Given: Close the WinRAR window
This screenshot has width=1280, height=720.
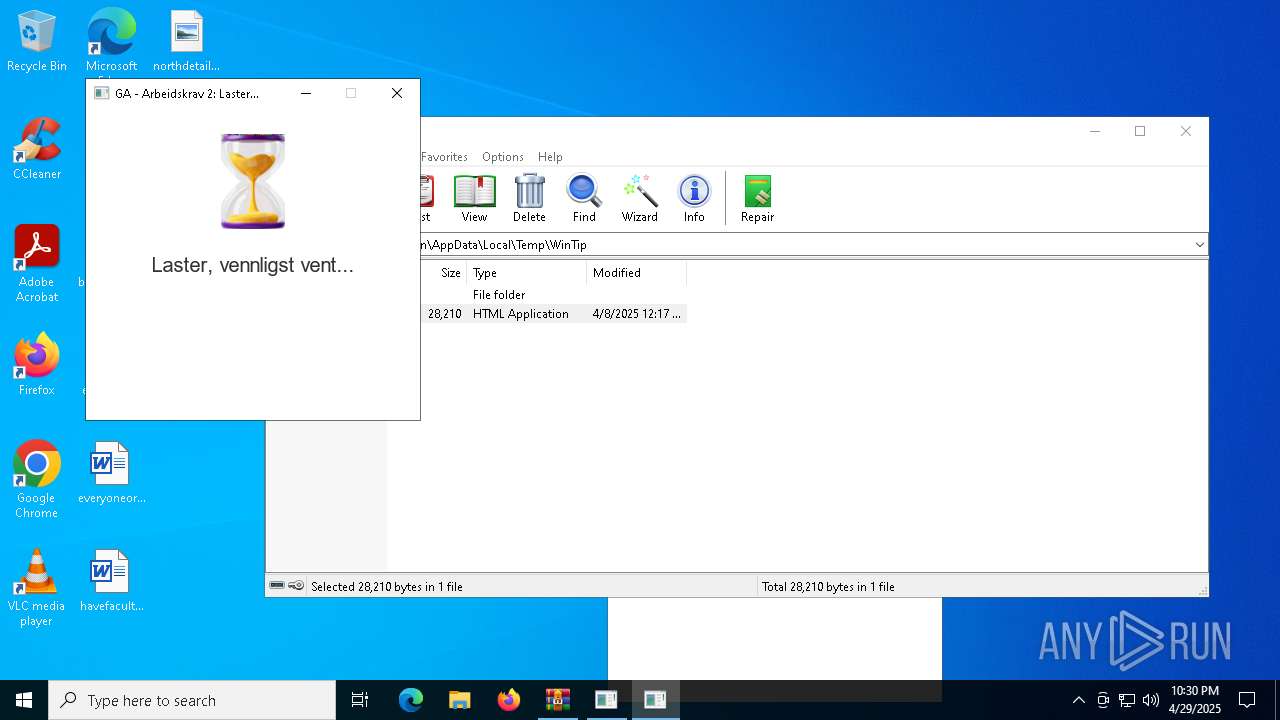Looking at the screenshot, I should click(x=1186, y=131).
